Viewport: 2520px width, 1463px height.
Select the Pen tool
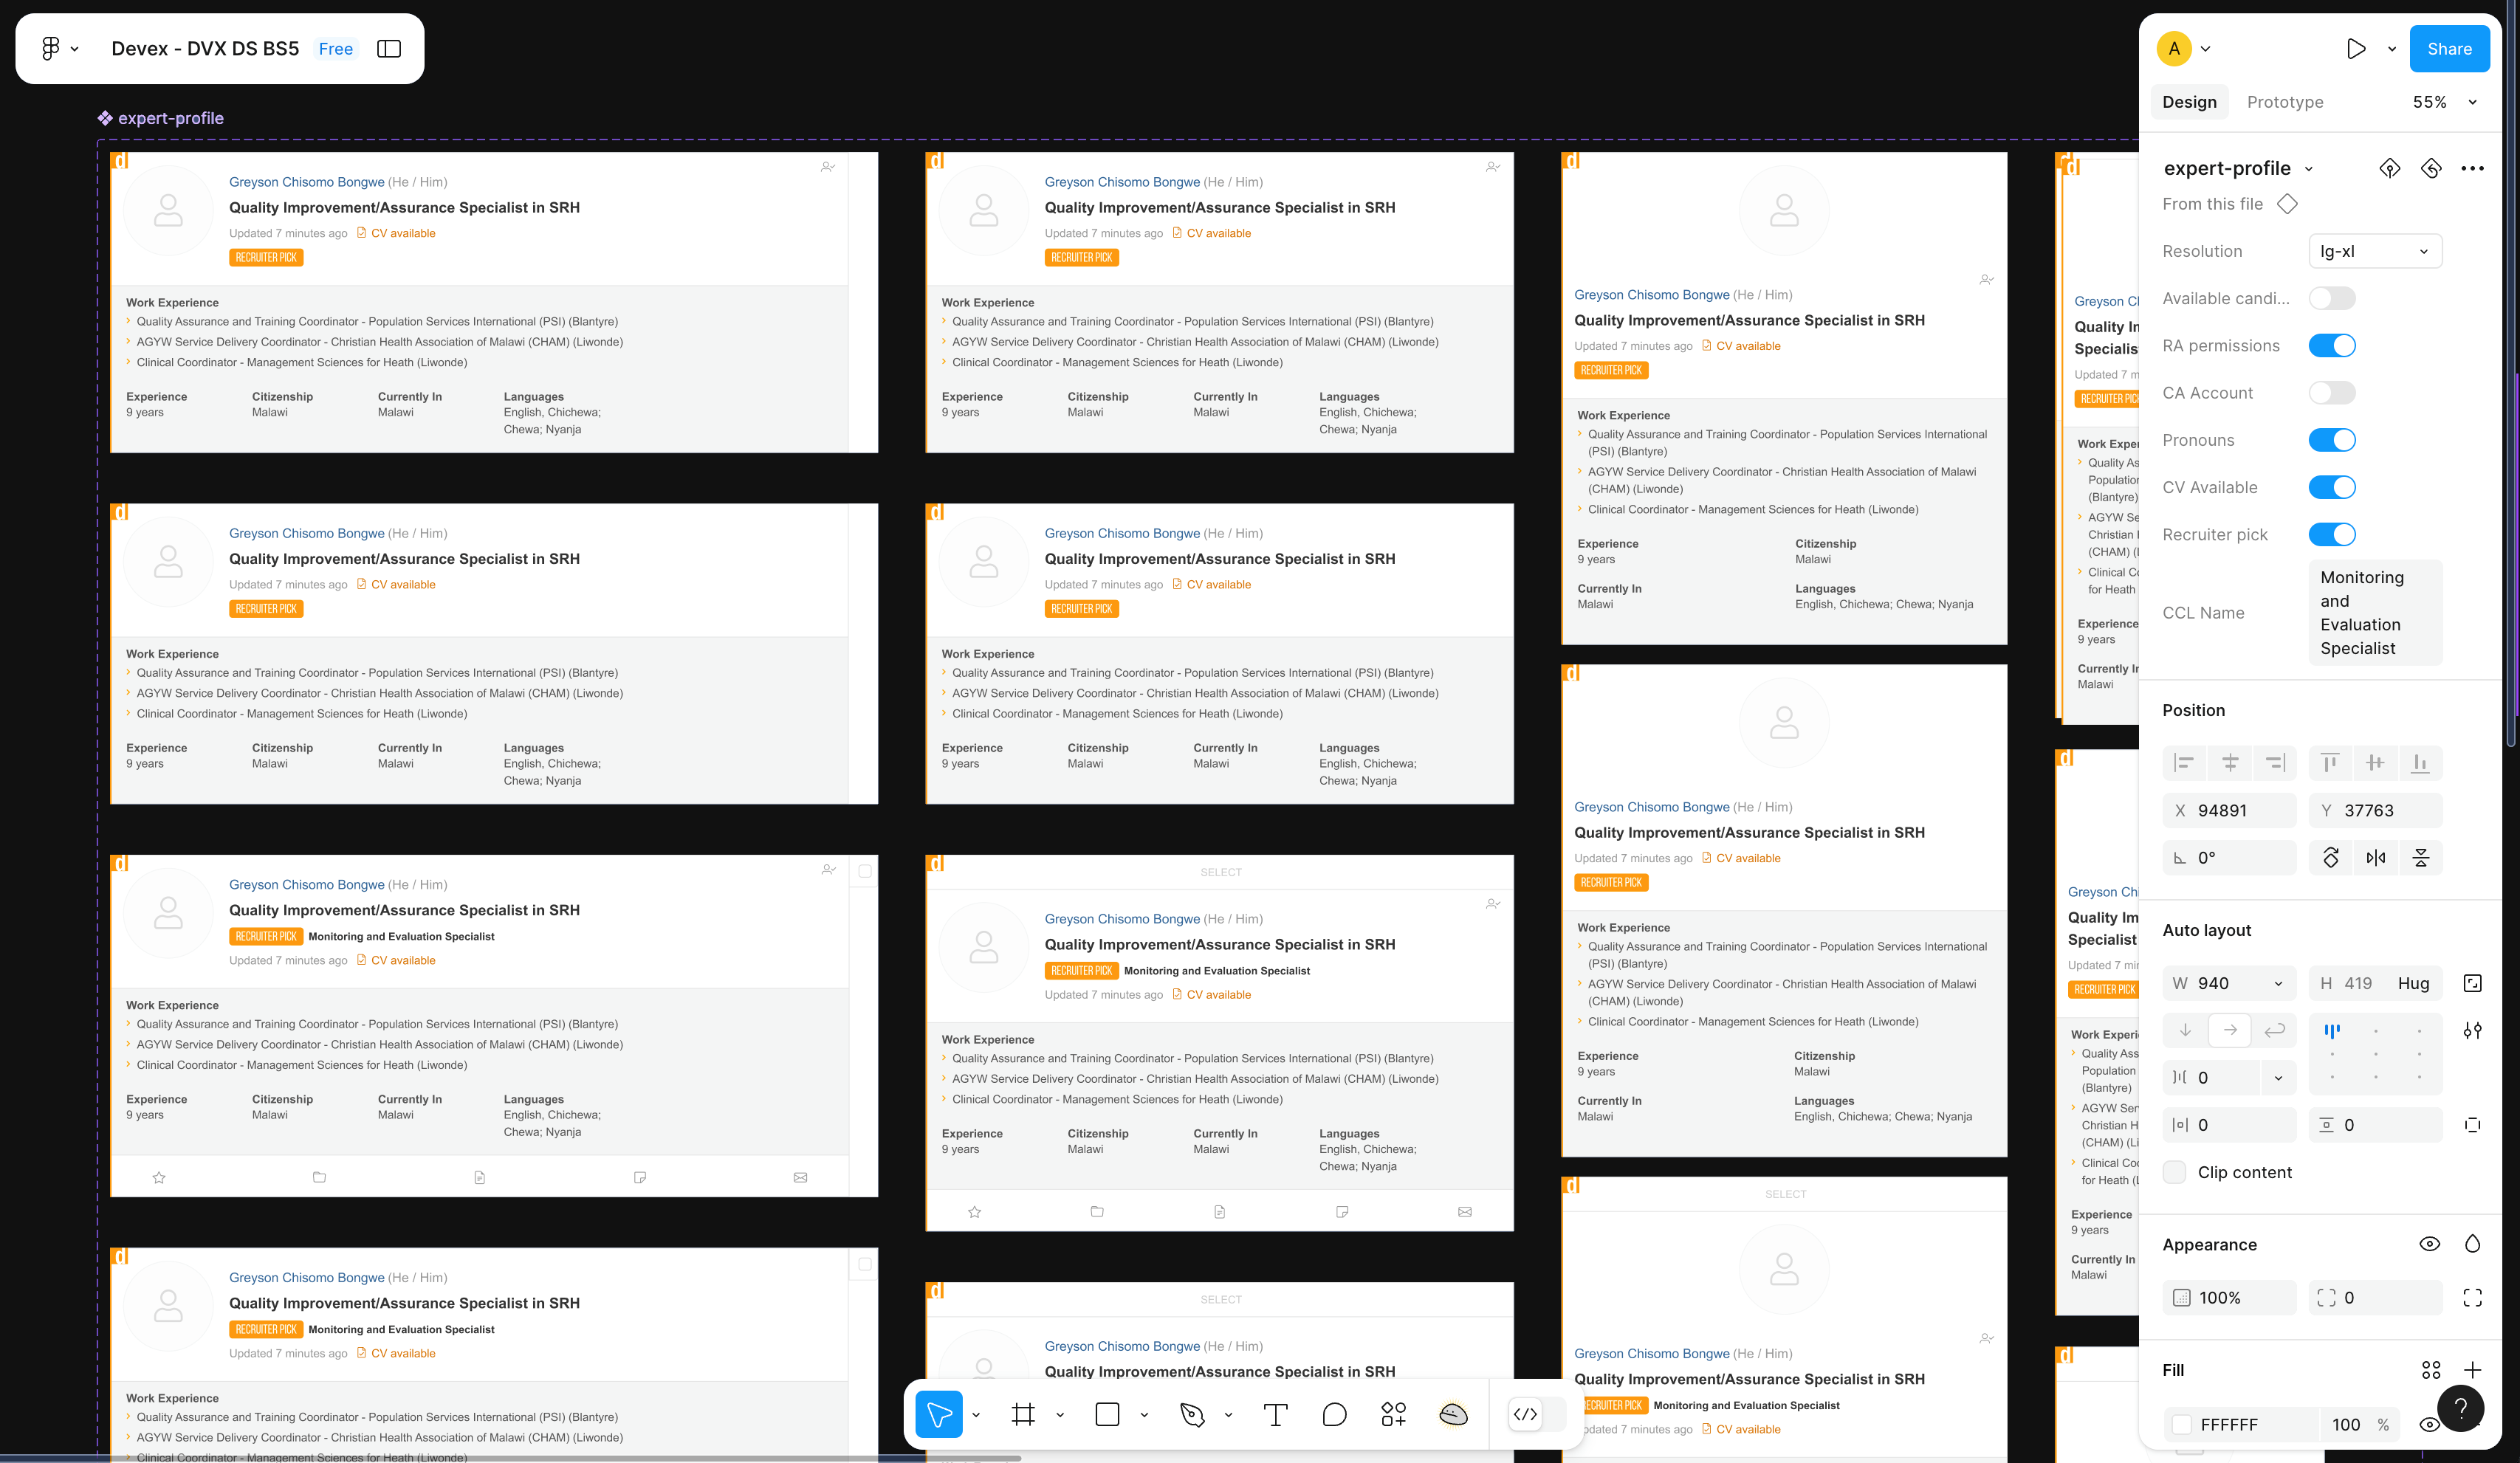(x=1192, y=1414)
